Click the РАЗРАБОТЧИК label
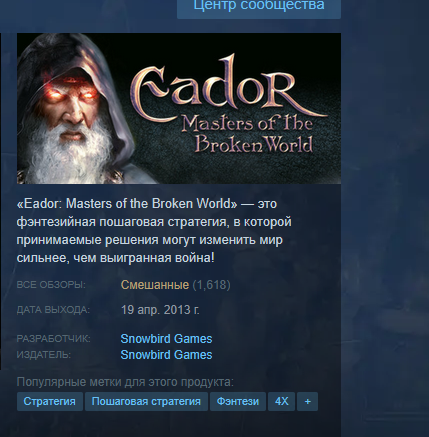429x437 pixels. 53,339
